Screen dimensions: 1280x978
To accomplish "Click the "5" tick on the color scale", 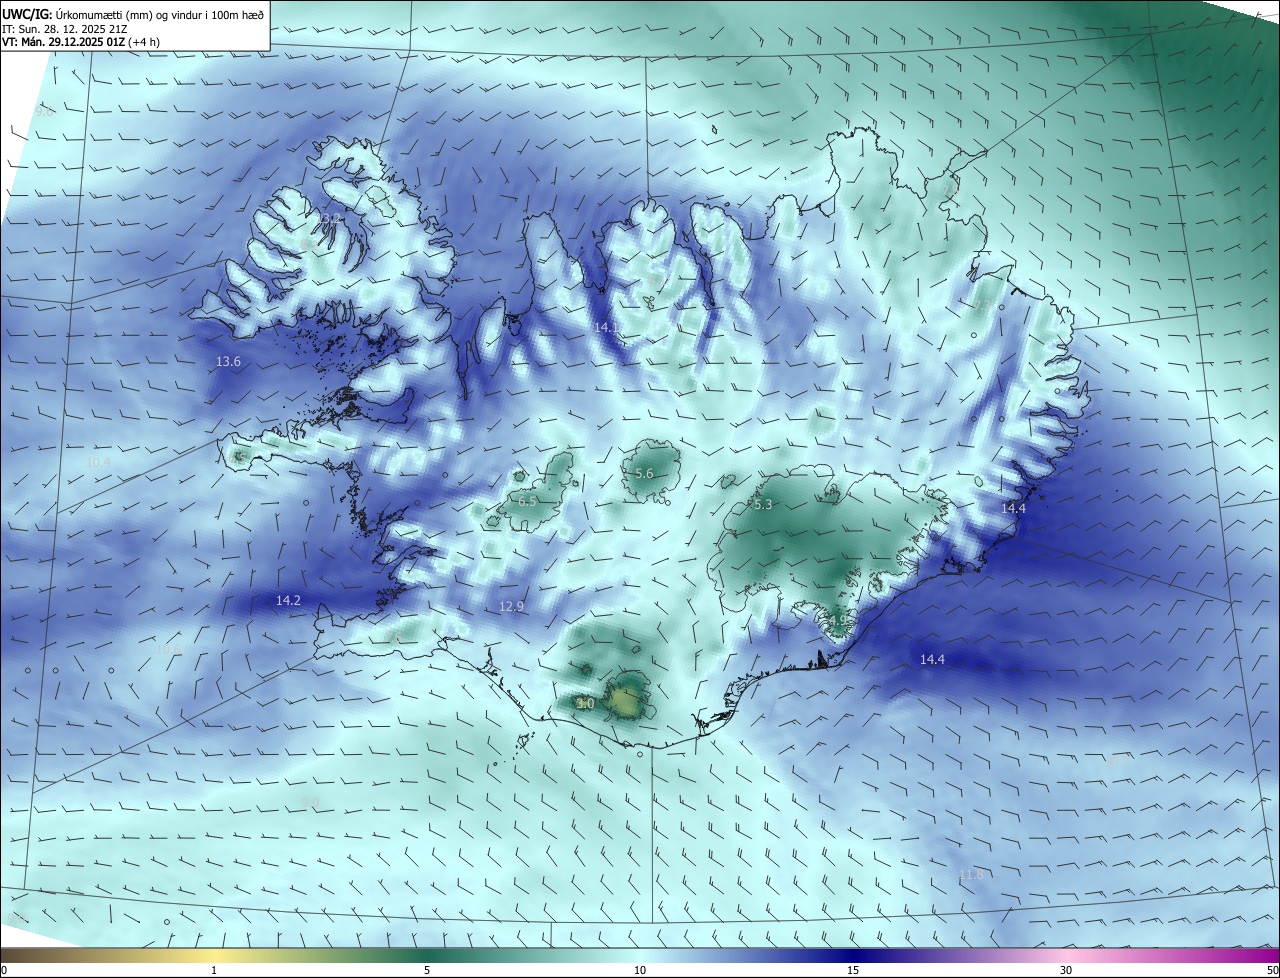I will (427, 970).
